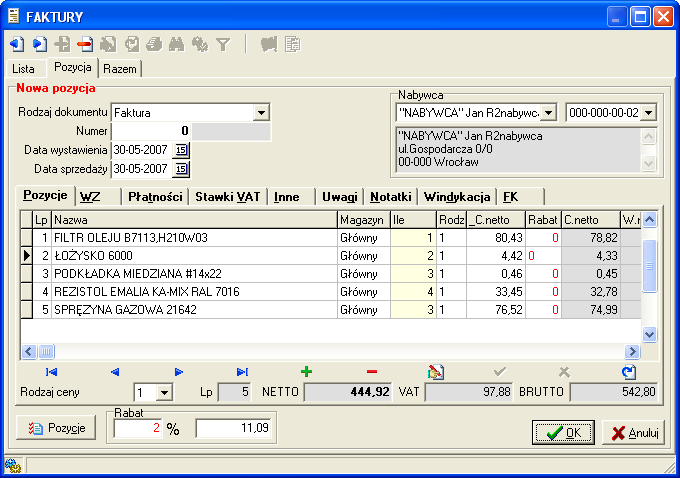Jump to first row with navigator arrow
This screenshot has width=680, height=478.
click(x=52, y=372)
